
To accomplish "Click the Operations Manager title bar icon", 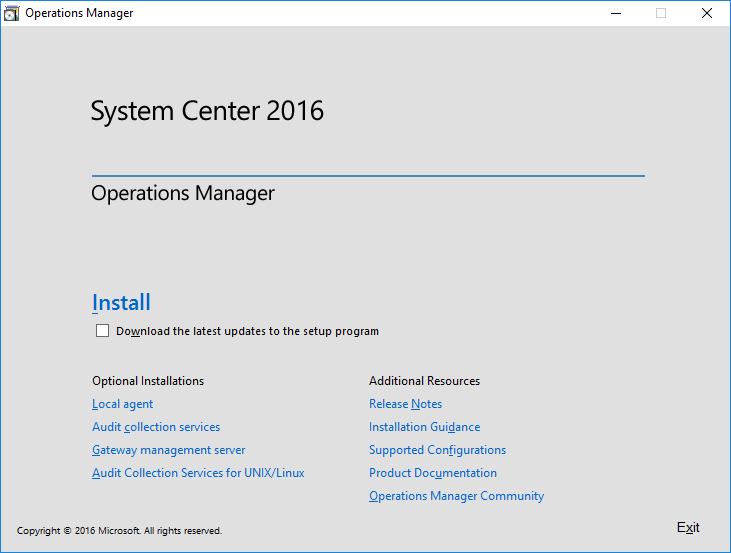I will pos(12,13).
